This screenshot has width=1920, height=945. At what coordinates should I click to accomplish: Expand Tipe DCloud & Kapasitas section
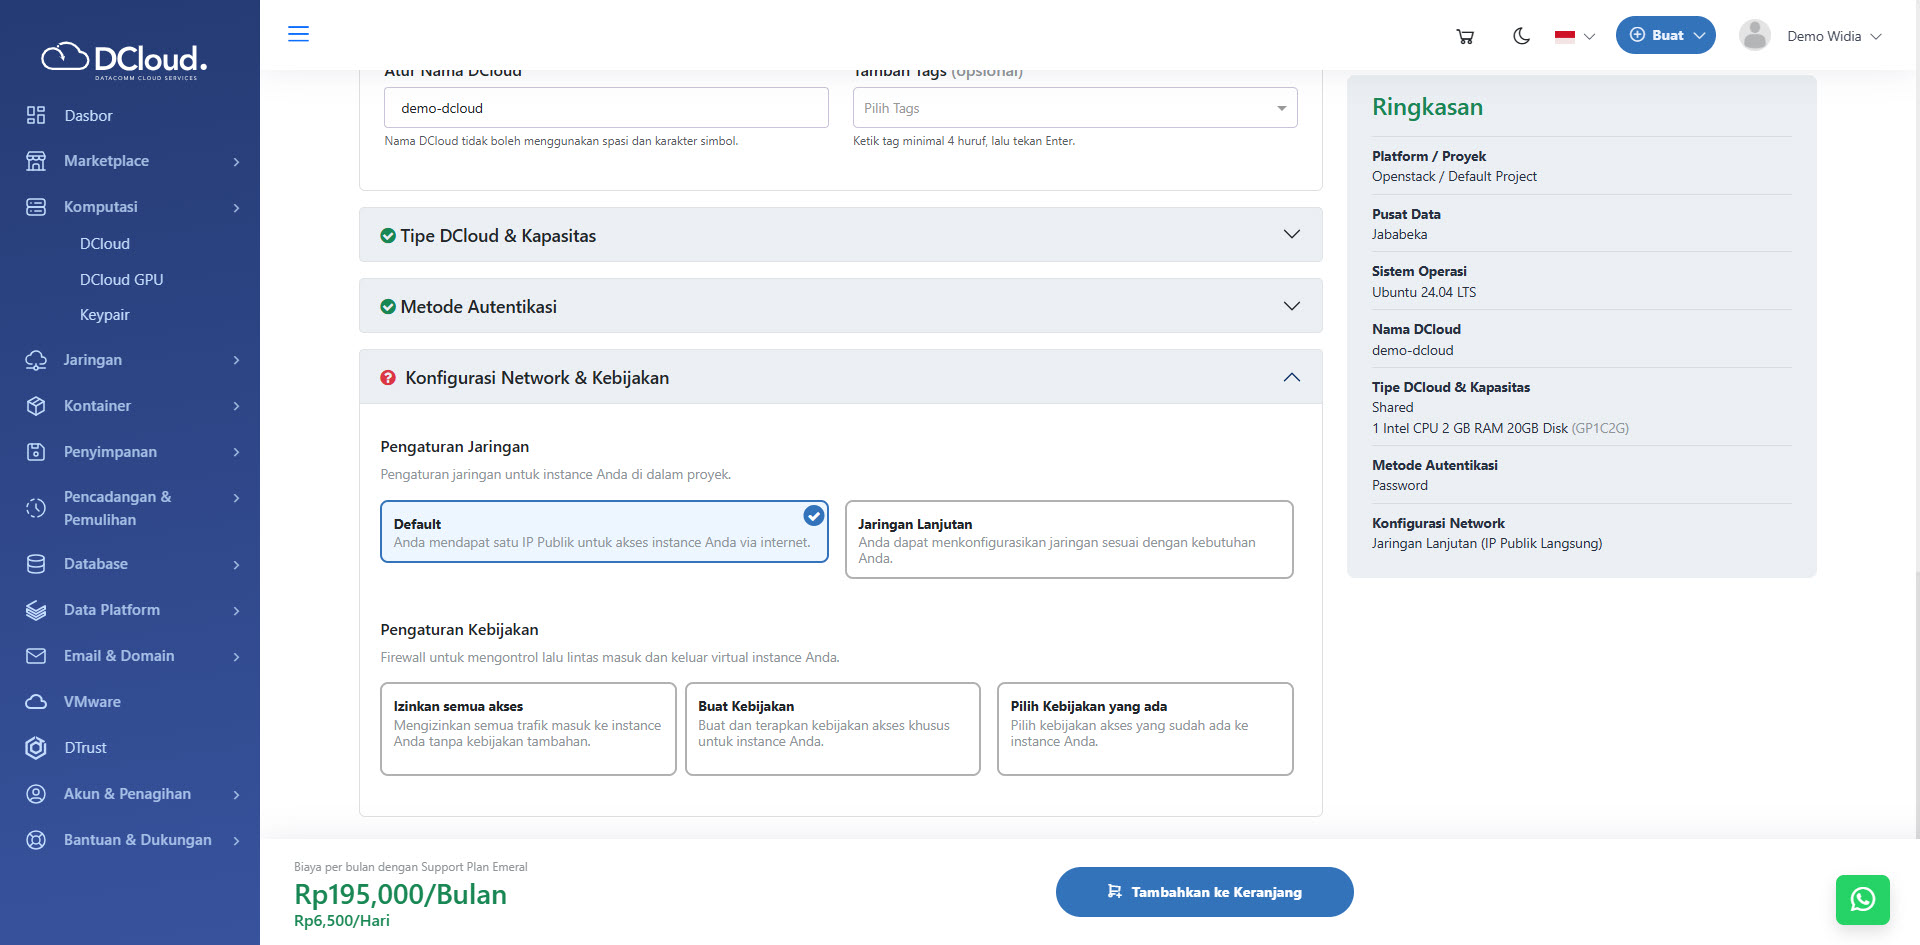[x=840, y=235]
